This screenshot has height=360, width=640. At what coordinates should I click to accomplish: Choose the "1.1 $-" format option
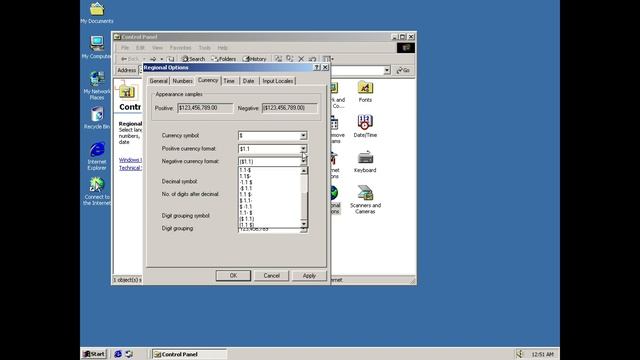click(x=246, y=194)
